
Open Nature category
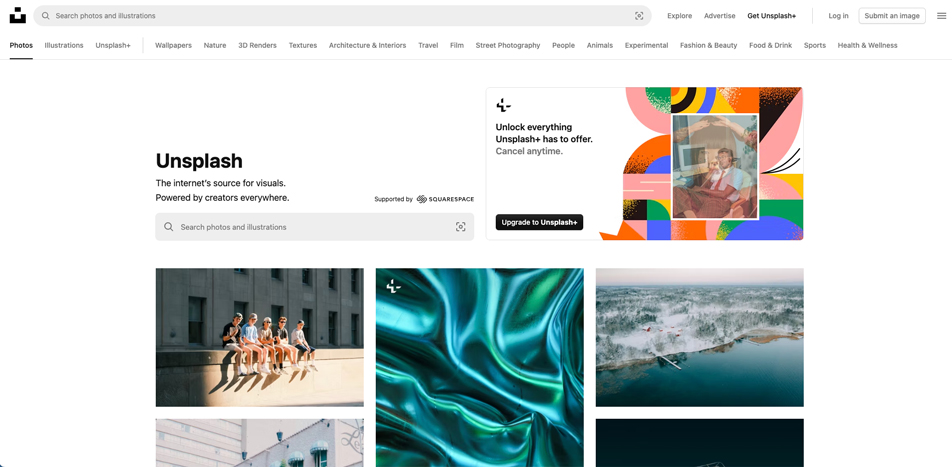point(215,46)
